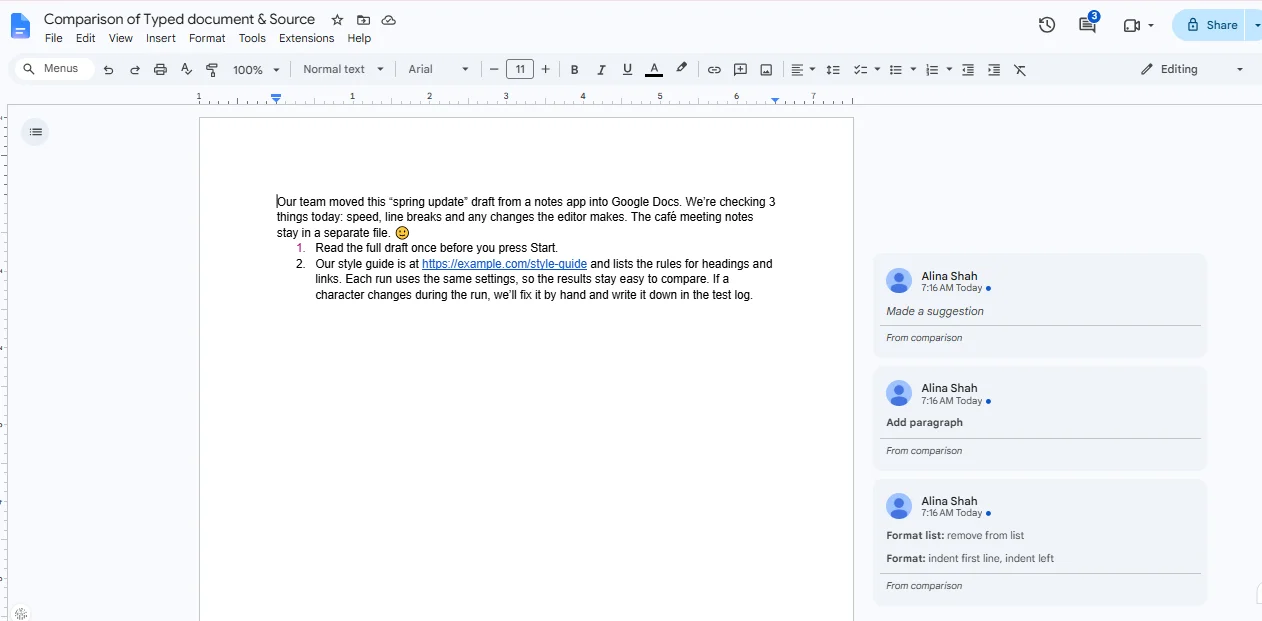This screenshot has width=1262, height=621.
Task: Expand numbered list options arrow
Action: coord(949,70)
